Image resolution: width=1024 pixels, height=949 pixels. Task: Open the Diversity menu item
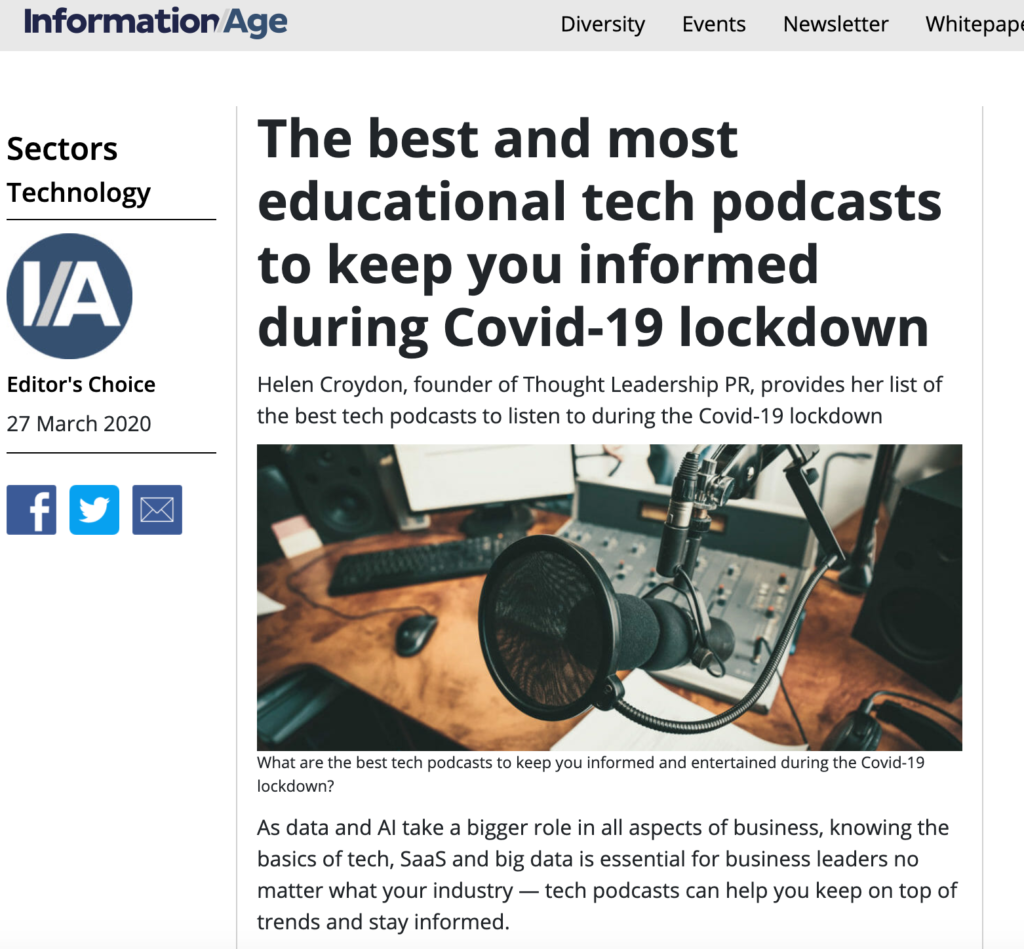(x=603, y=24)
